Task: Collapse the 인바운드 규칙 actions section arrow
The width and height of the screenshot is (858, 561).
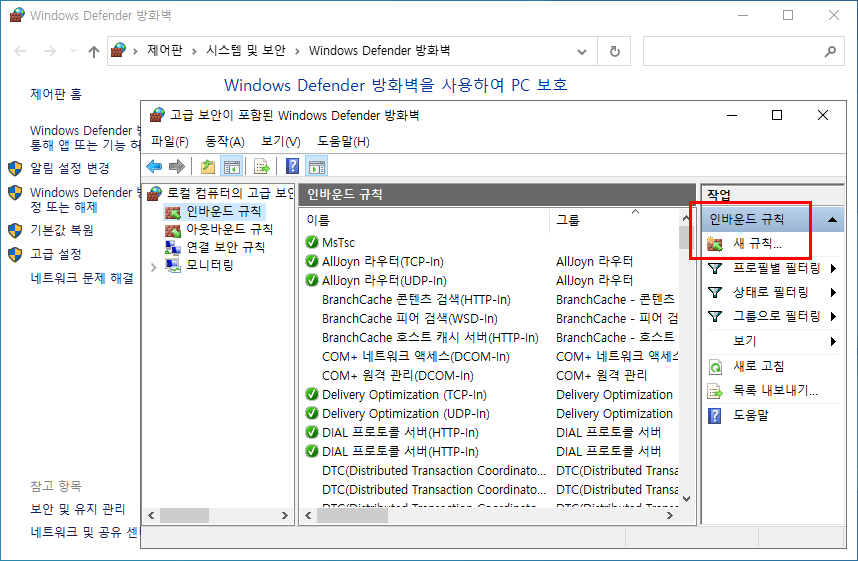Action: click(x=832, y=220)
